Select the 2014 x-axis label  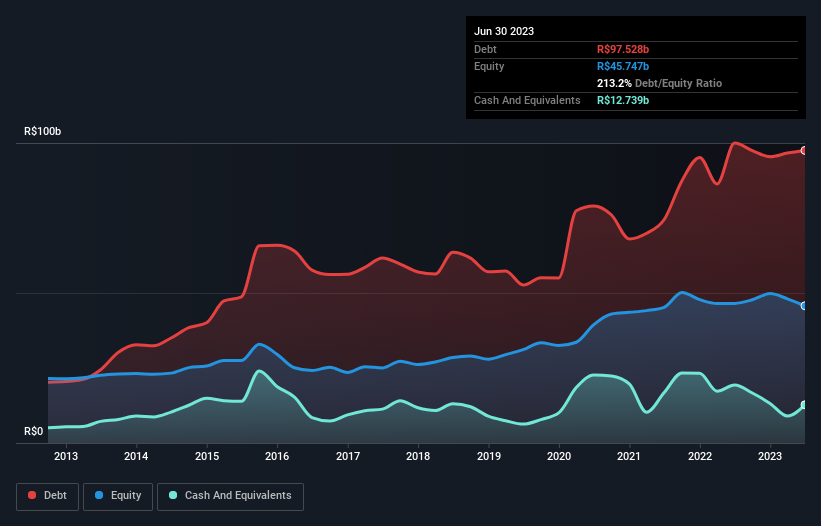(x=136, y=456)
